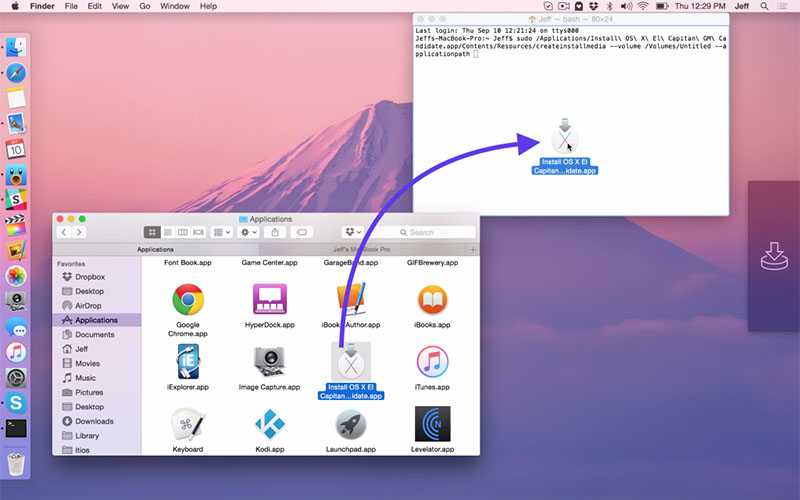This screenshot has width=800, height=500.
Task: Click the Launchpad.app rocket icon
Action: click(351, 423)
